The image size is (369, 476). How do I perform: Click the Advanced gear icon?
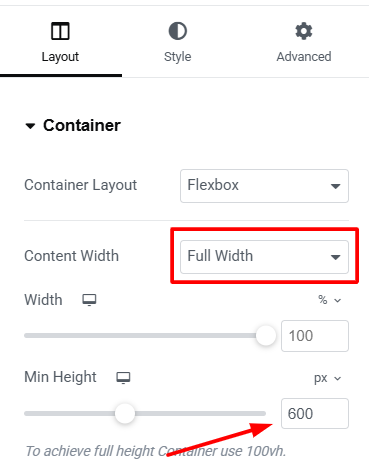[304, 31]
